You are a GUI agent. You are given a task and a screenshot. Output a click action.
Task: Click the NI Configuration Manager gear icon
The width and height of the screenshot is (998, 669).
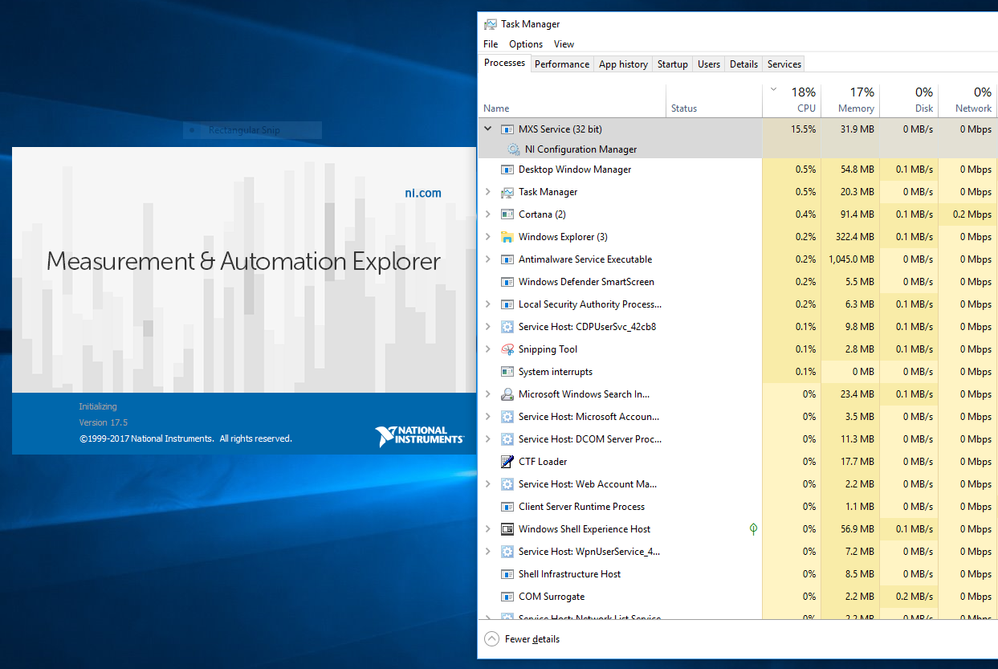513,150
